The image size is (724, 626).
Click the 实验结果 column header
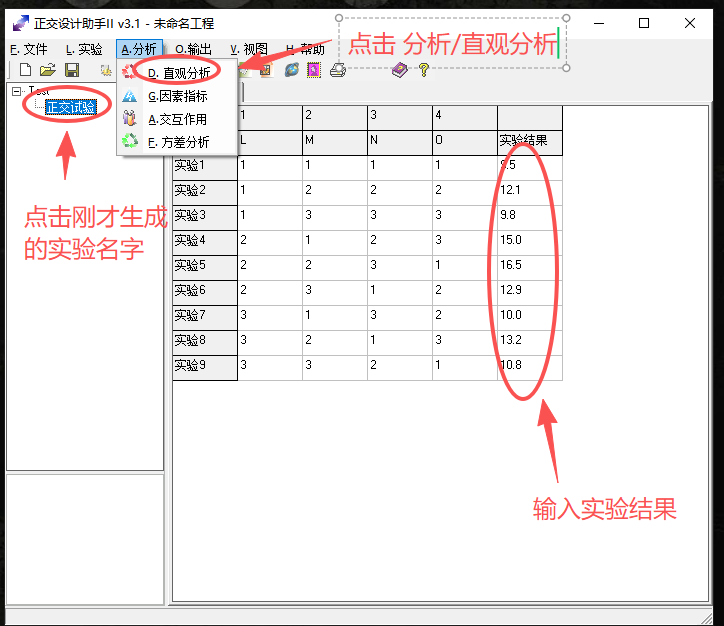point(529,142)
